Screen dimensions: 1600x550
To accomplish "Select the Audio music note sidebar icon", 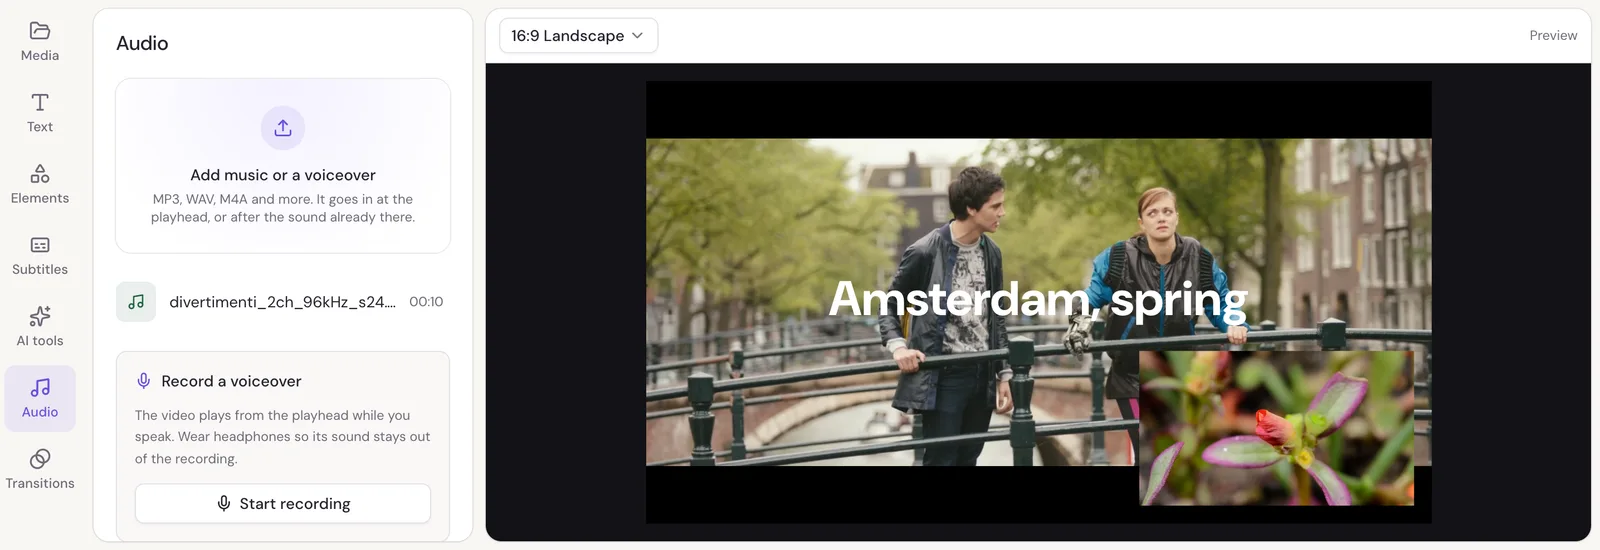I will [40, 387].
